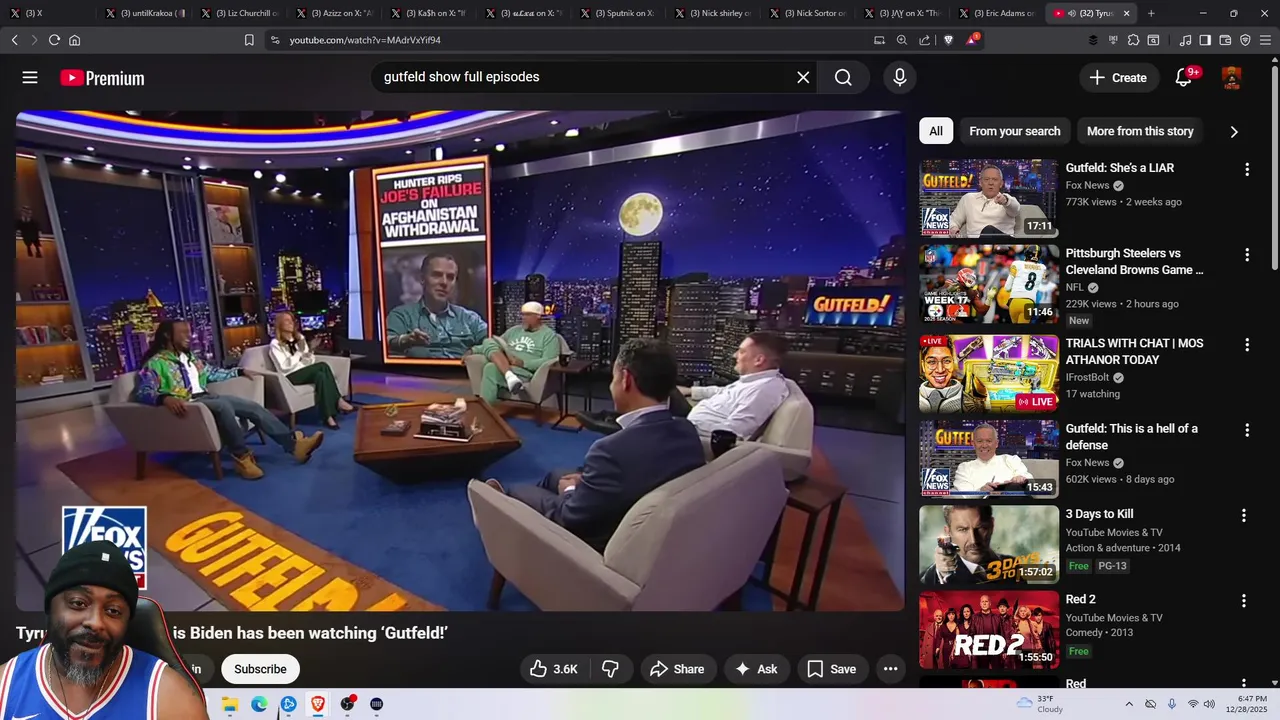The width and height of the screenshot is (1280, 720).
Task: Open options for Gutfeld: She's a LIAR
Action: 1246,170
